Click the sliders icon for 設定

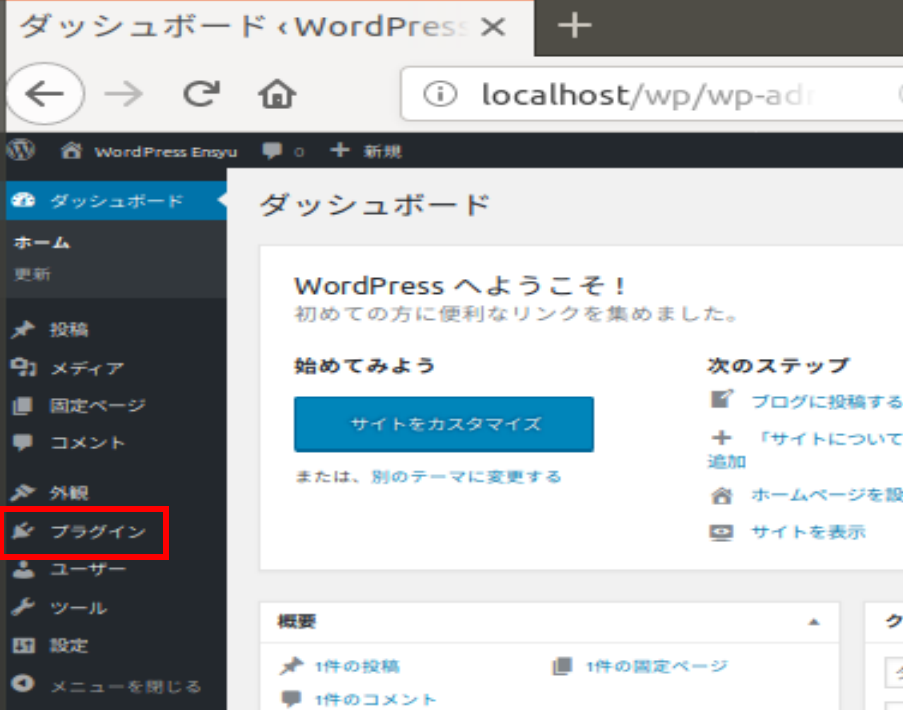pyautogui.click(x=23, y=646)
